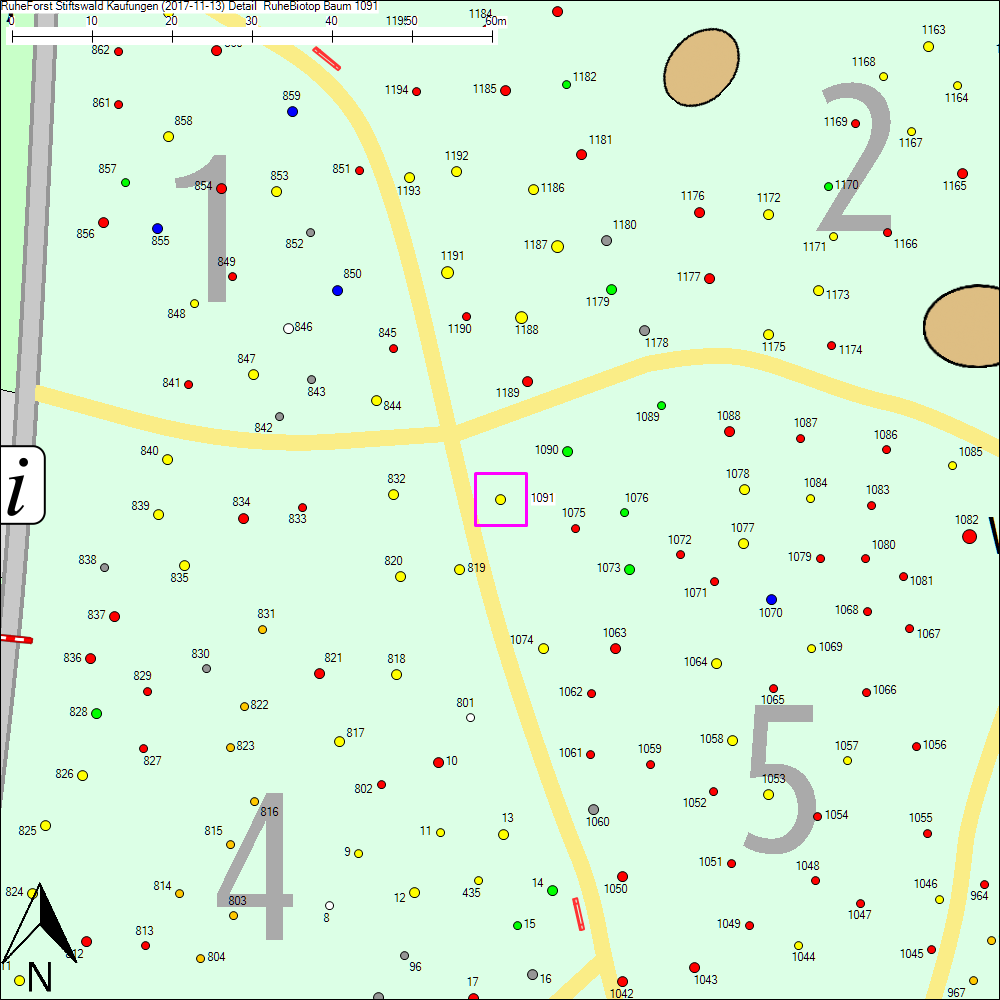This screenshot has width=1000, height=1000.
Task: Click the white tree marker 801
Action: tap(470, 717)
